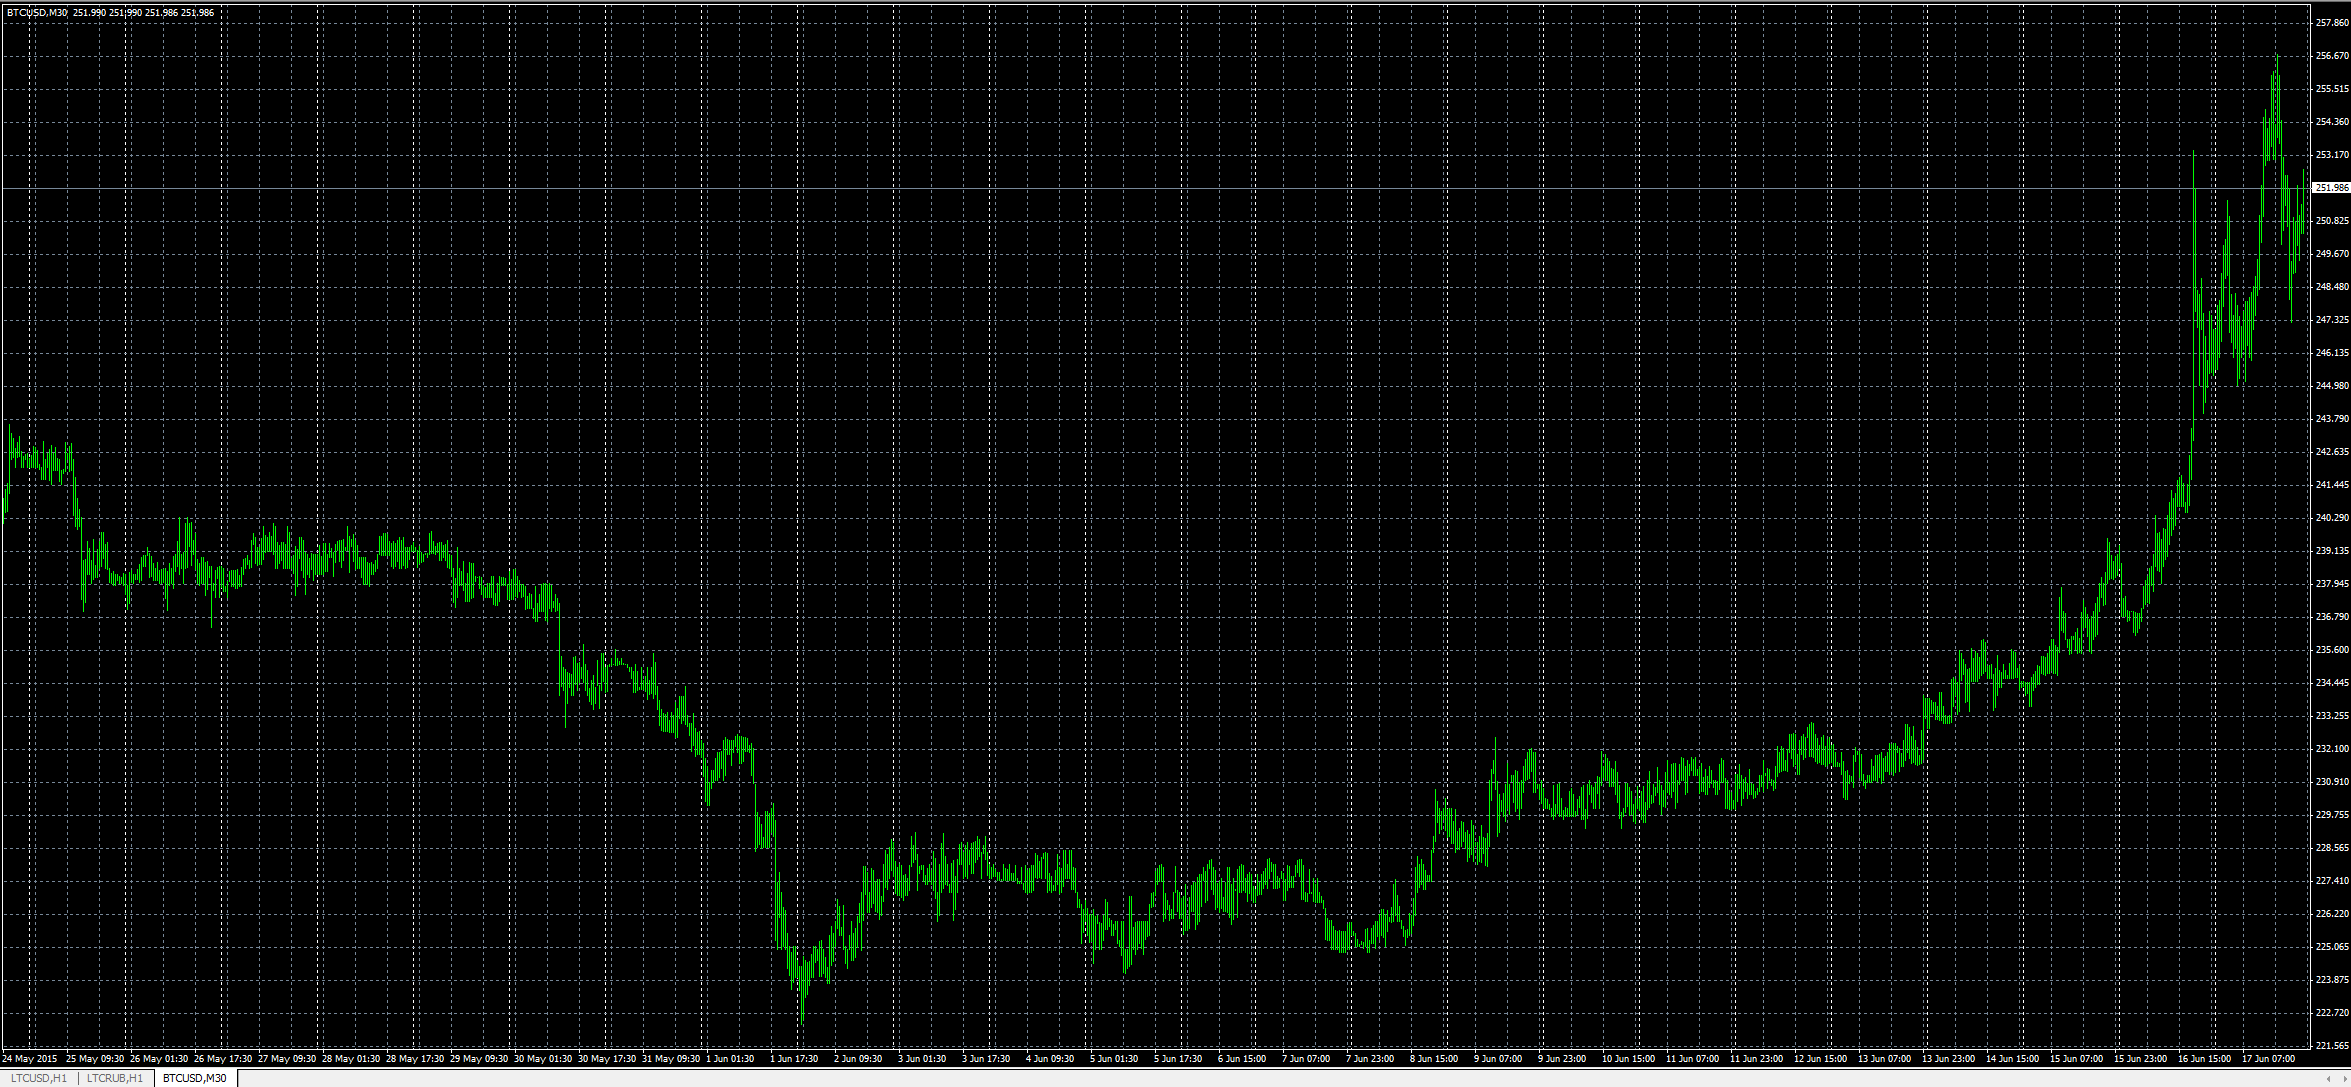Select the BTCUSD,M30 chart tab

click(x=195, y=1078)
